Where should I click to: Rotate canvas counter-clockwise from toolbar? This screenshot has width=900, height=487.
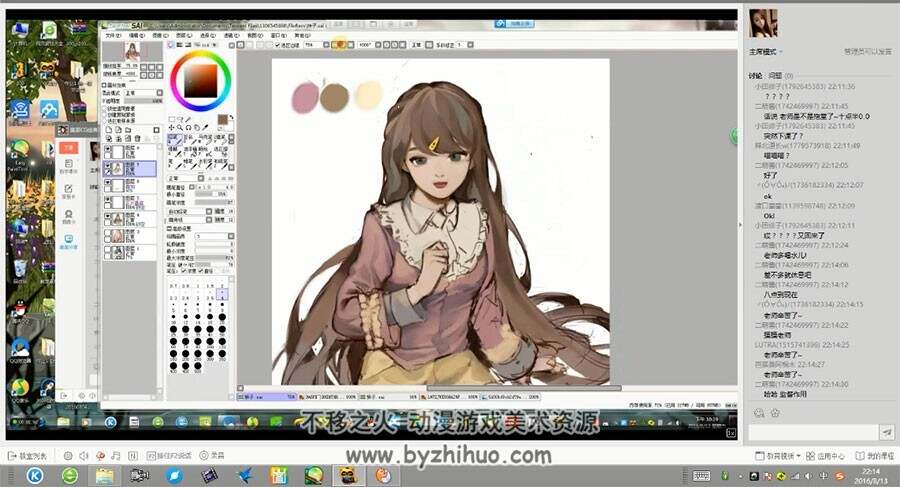click(386, 45)
